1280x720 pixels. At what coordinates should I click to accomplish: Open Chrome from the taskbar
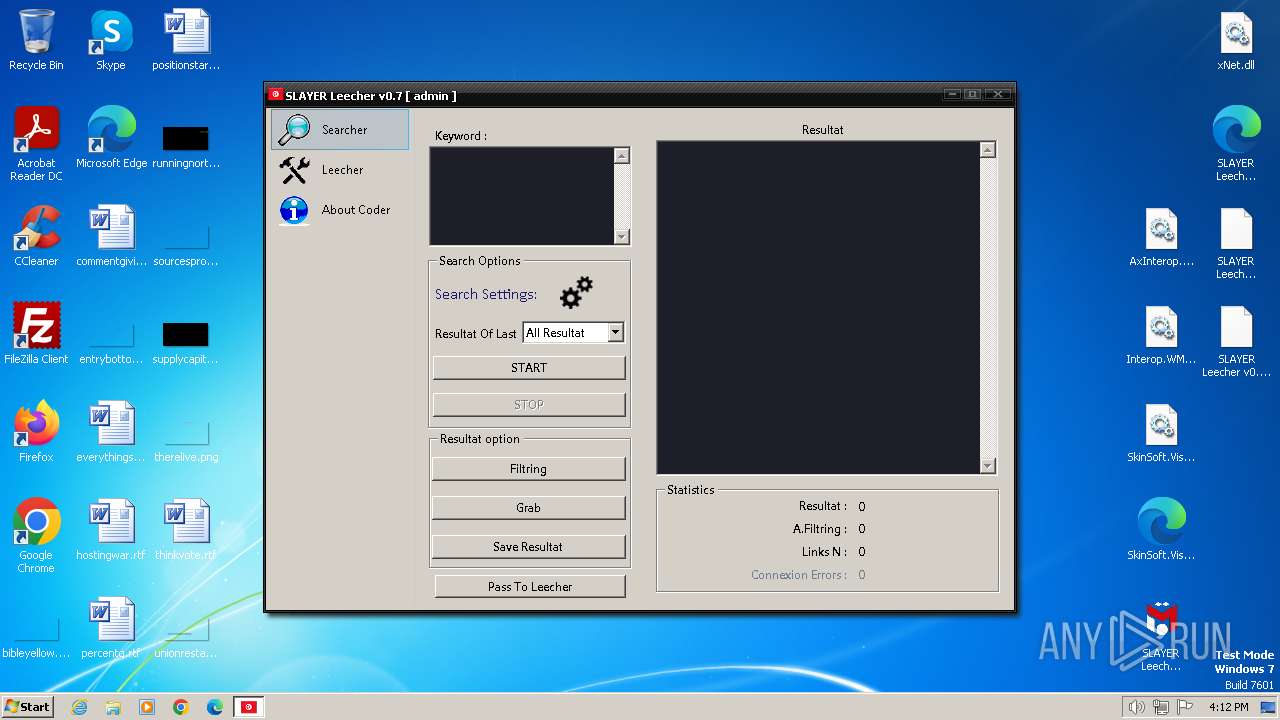[x=181, y=707]
